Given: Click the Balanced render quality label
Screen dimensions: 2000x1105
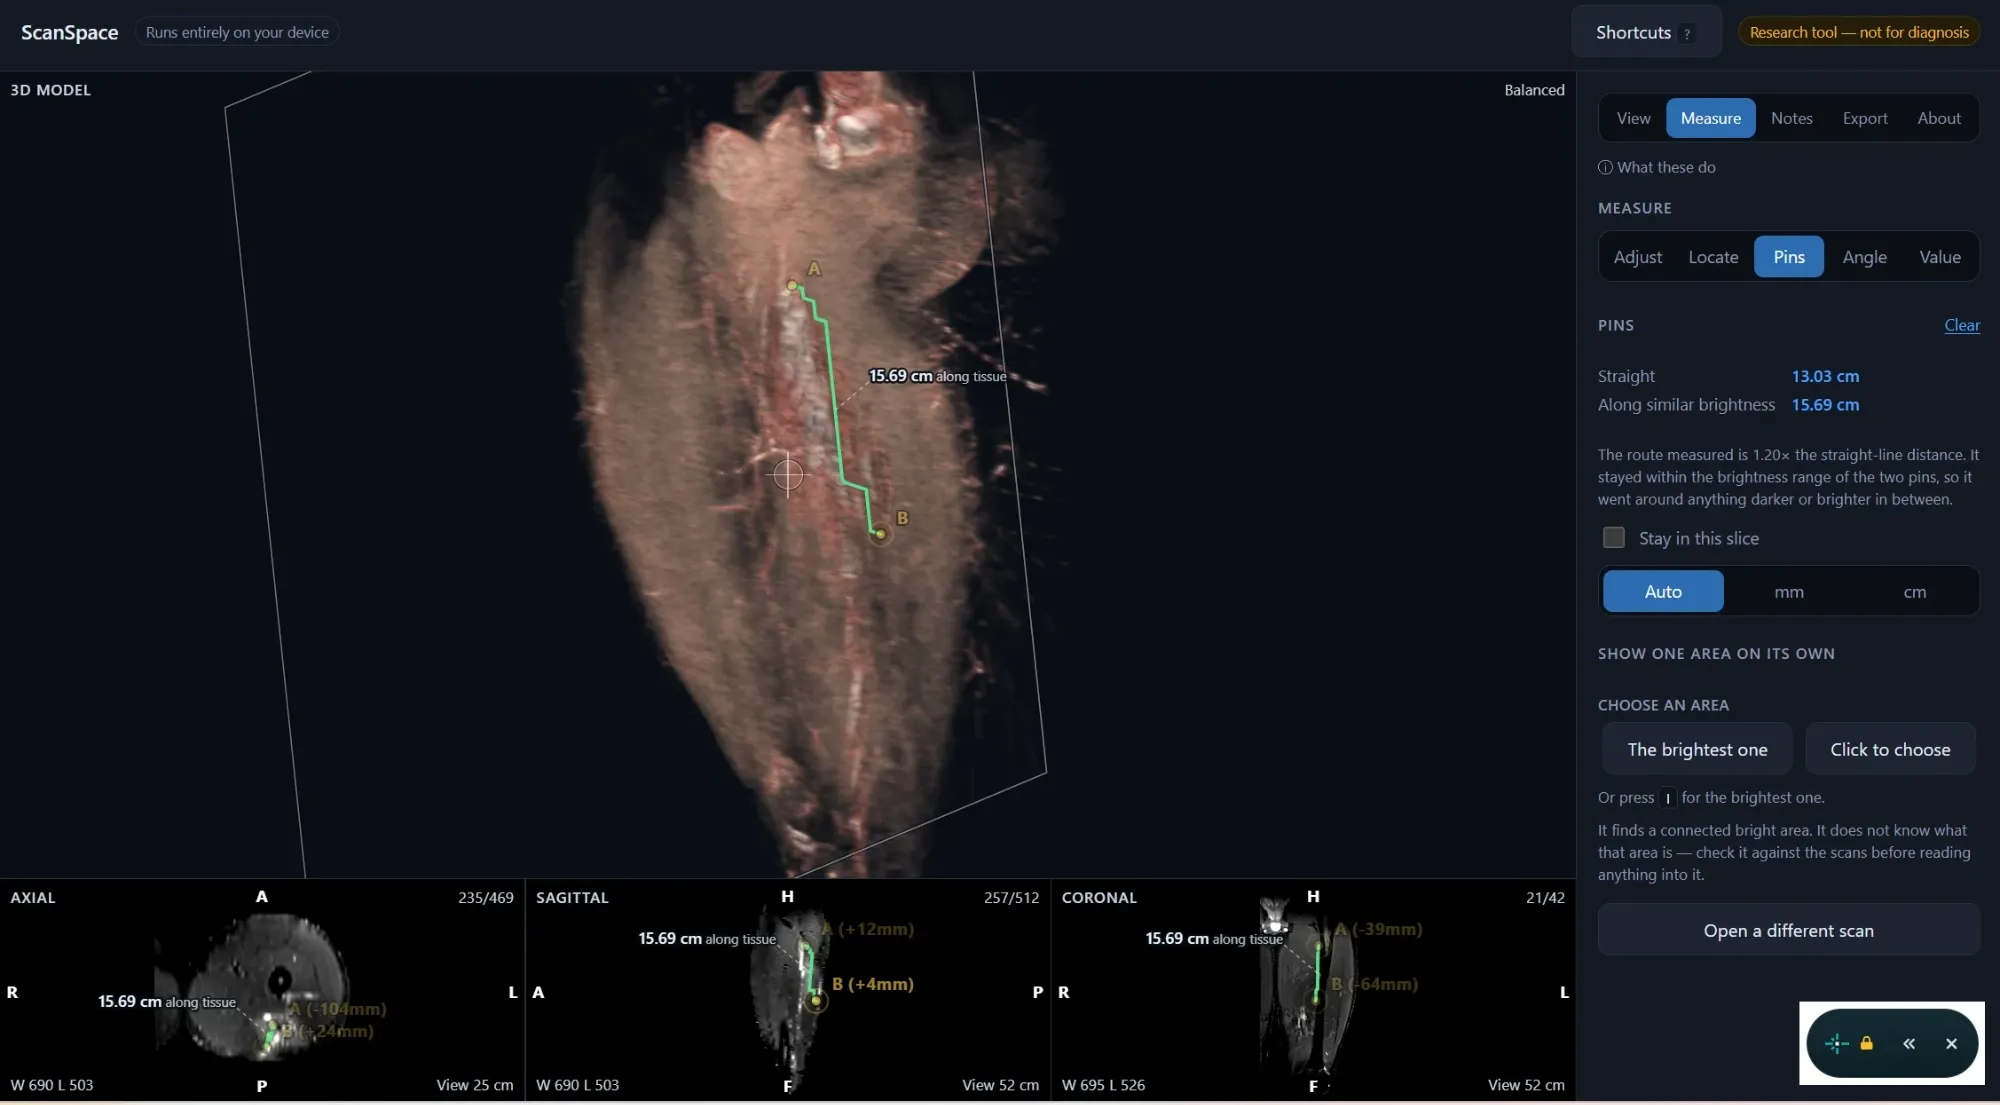Looking at the screenshot, I should [1534, 90].
